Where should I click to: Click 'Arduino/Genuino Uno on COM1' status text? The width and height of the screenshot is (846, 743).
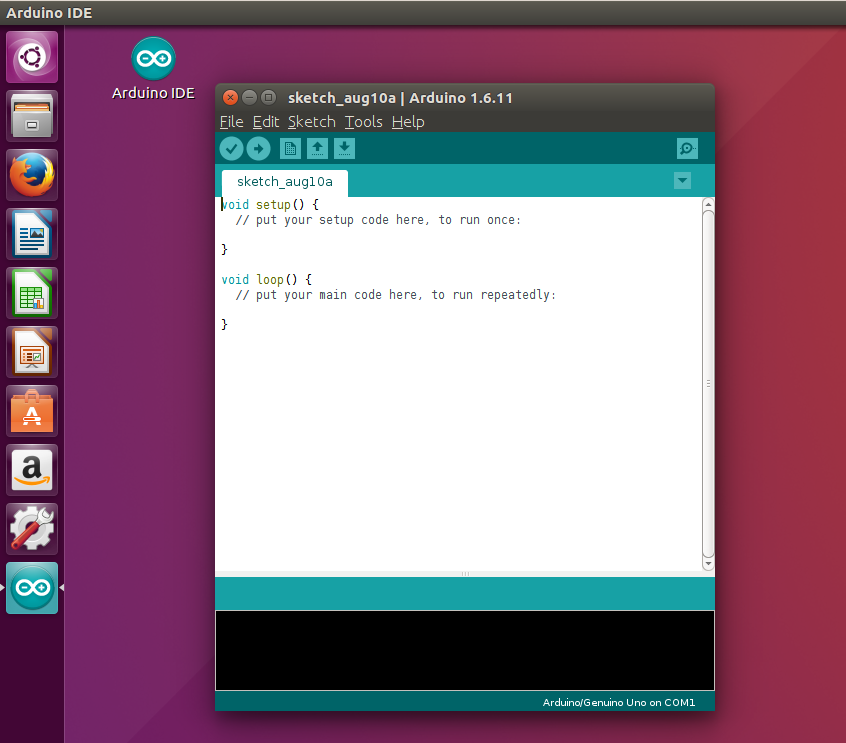coord(619,703)
